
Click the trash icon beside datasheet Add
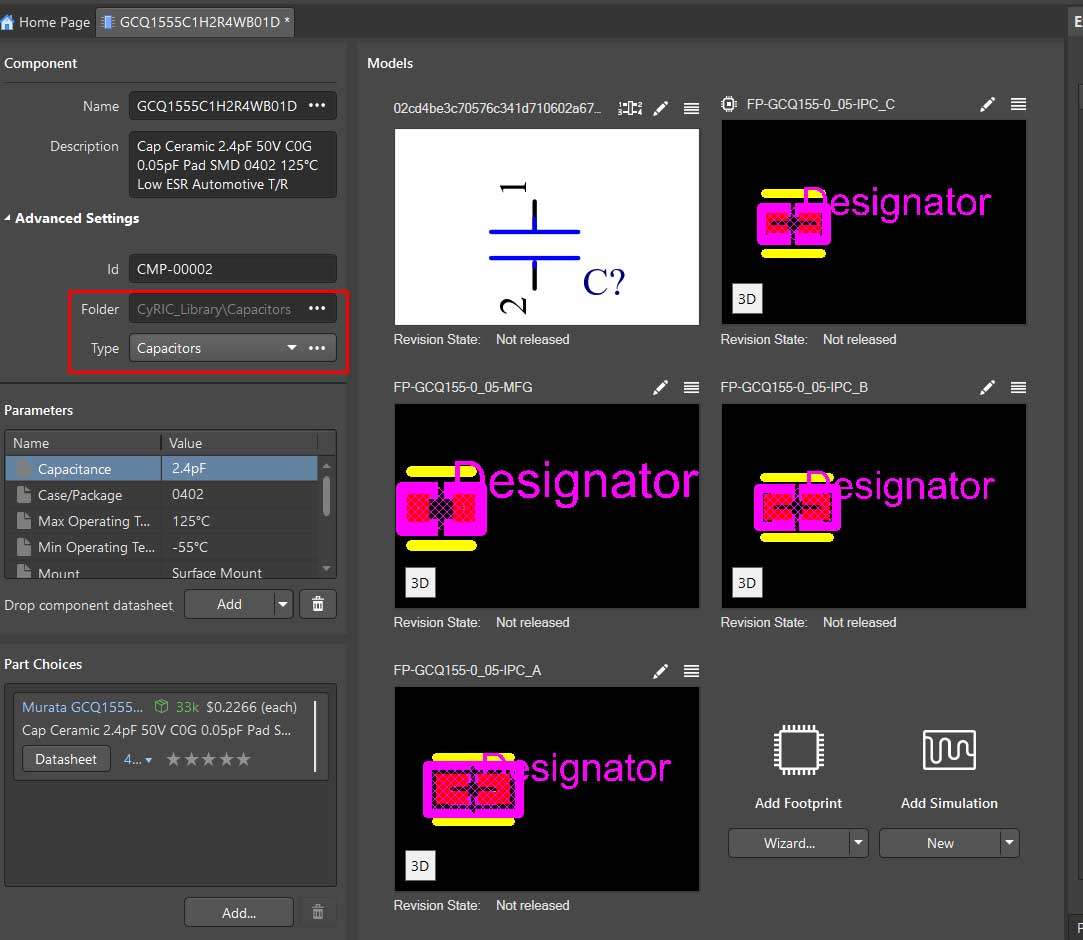click(x=318, y=604)
